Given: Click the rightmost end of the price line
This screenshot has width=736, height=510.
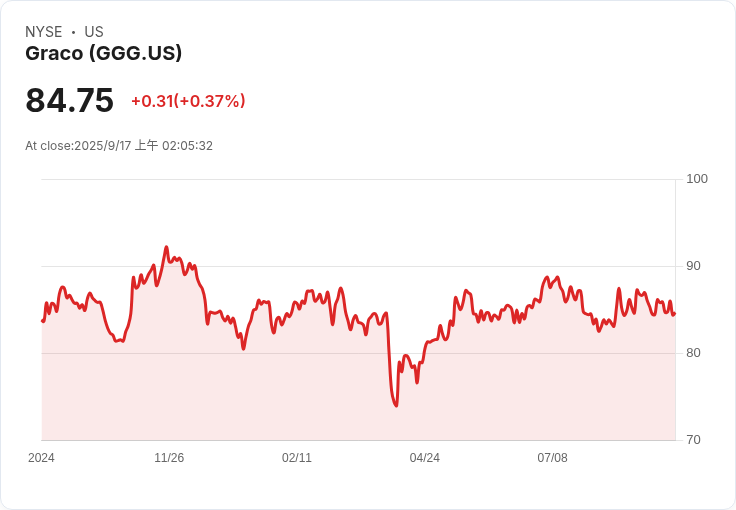Looking at the screenshot, I should coord(674,314).
